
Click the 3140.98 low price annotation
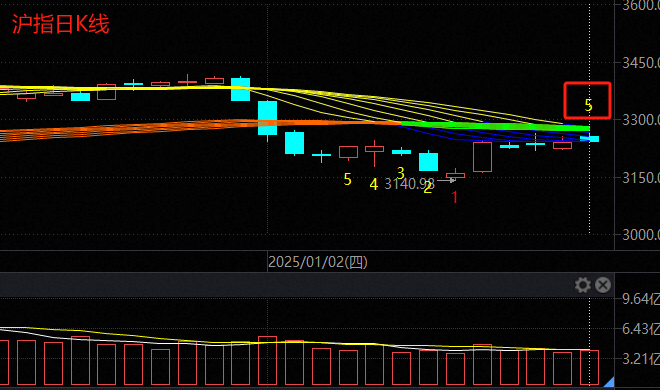[409, 184]
